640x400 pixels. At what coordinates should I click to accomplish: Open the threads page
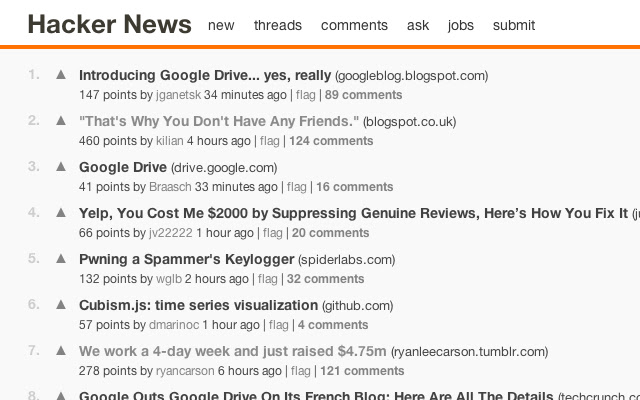point(278,25)
